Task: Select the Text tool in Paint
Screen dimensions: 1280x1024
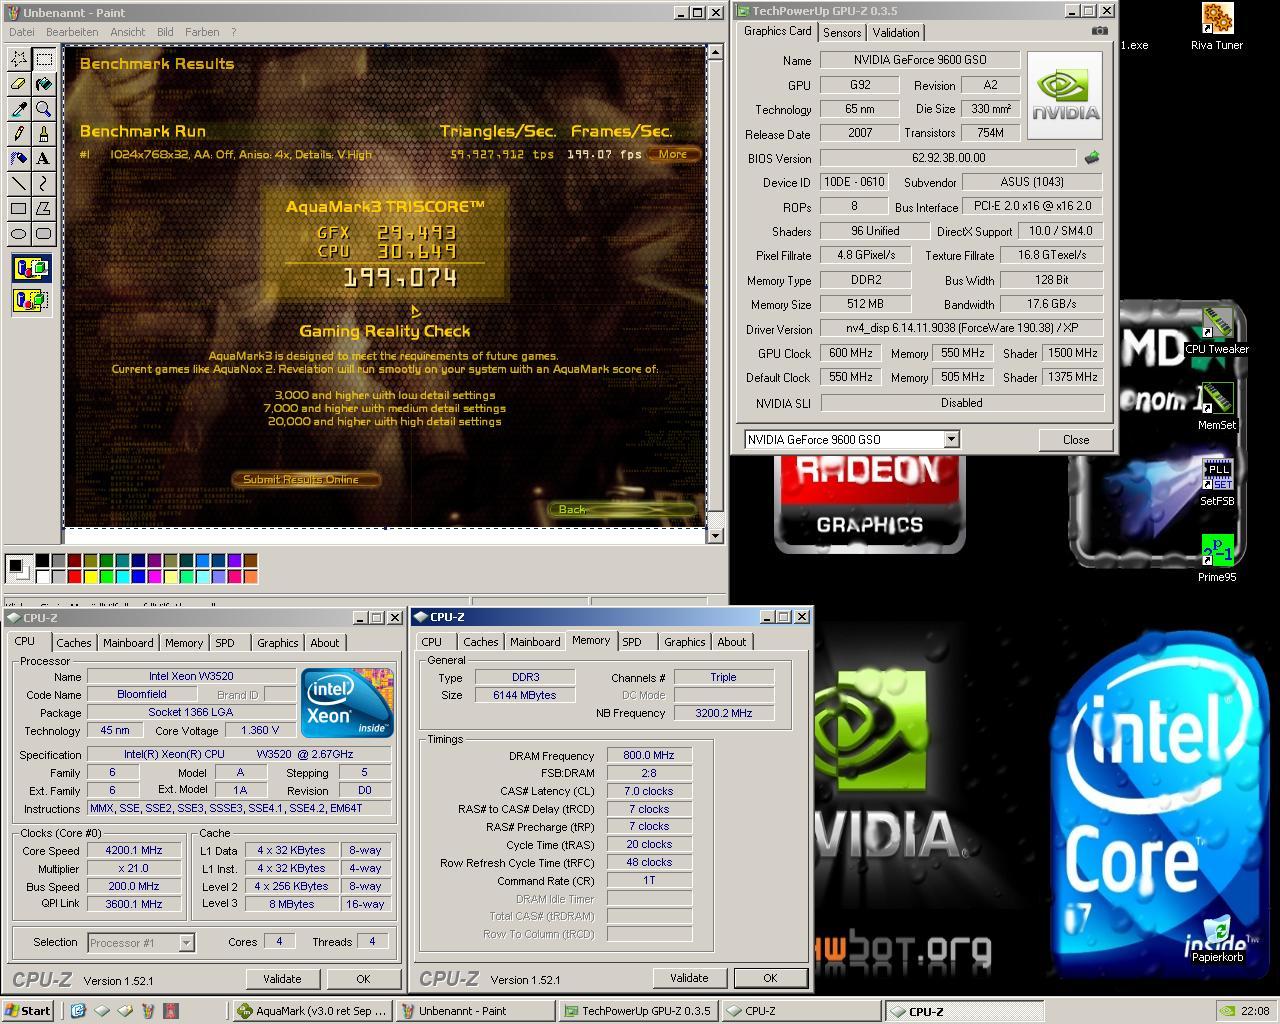Action: coord(44,158)
